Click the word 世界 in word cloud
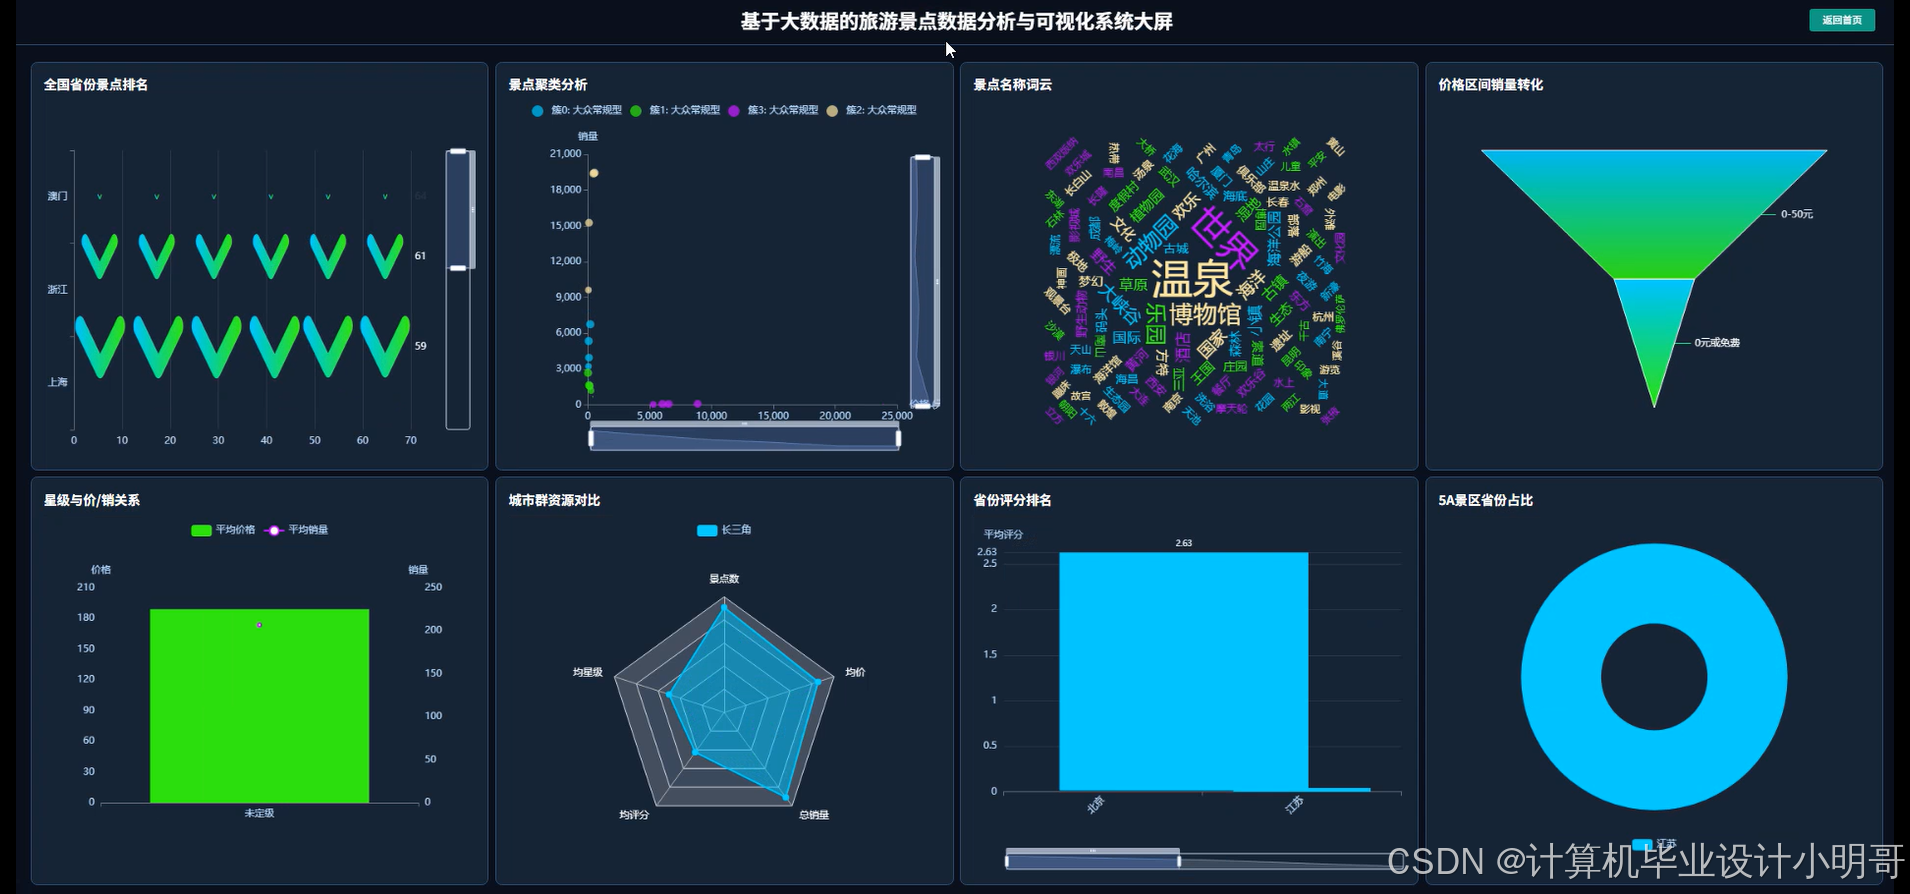Viewport: 1910px width, 894px height. click(x=1224, y=238)
